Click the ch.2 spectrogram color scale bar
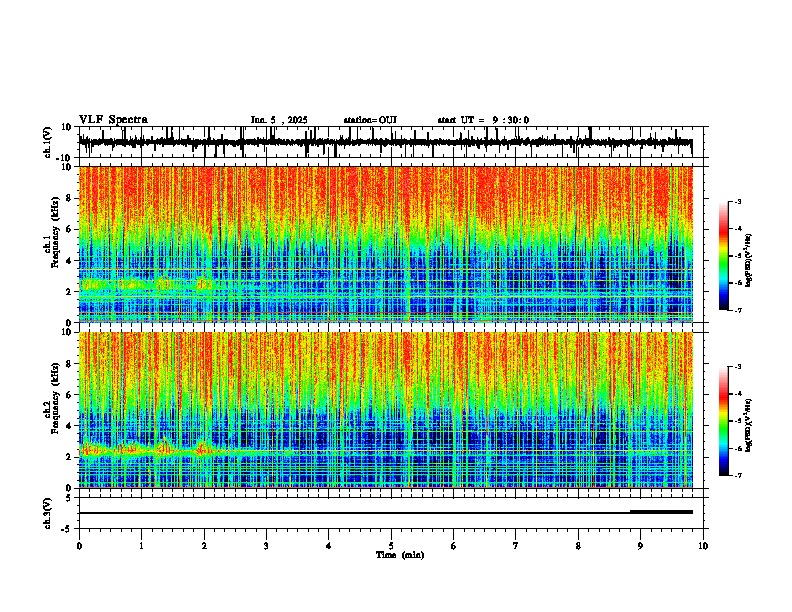 pos(723,421)
